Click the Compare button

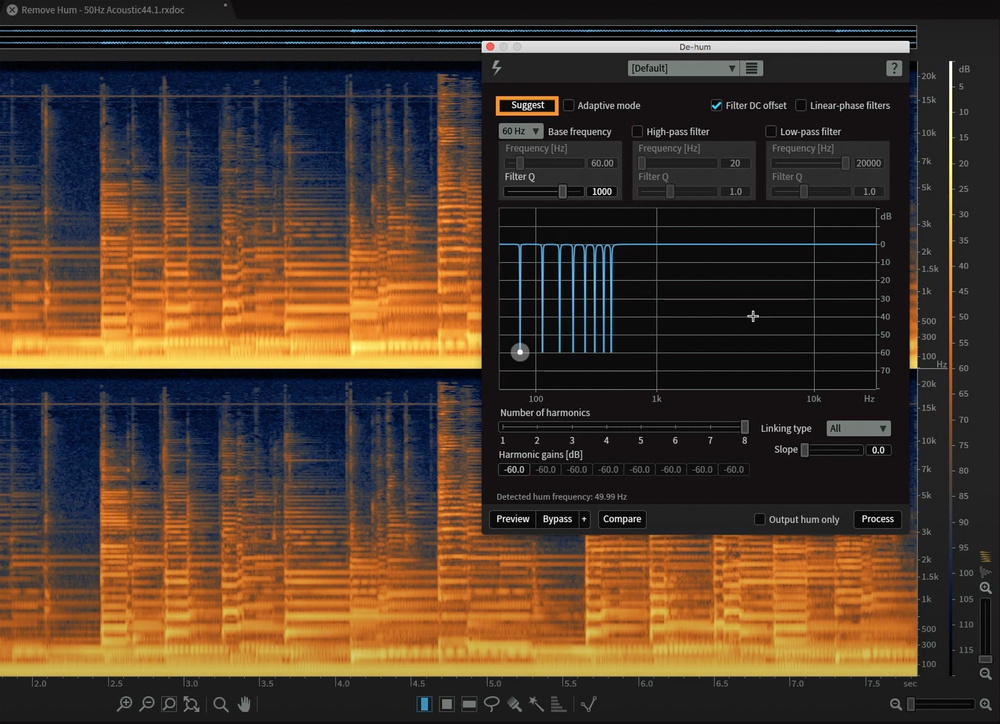[622, 519]
